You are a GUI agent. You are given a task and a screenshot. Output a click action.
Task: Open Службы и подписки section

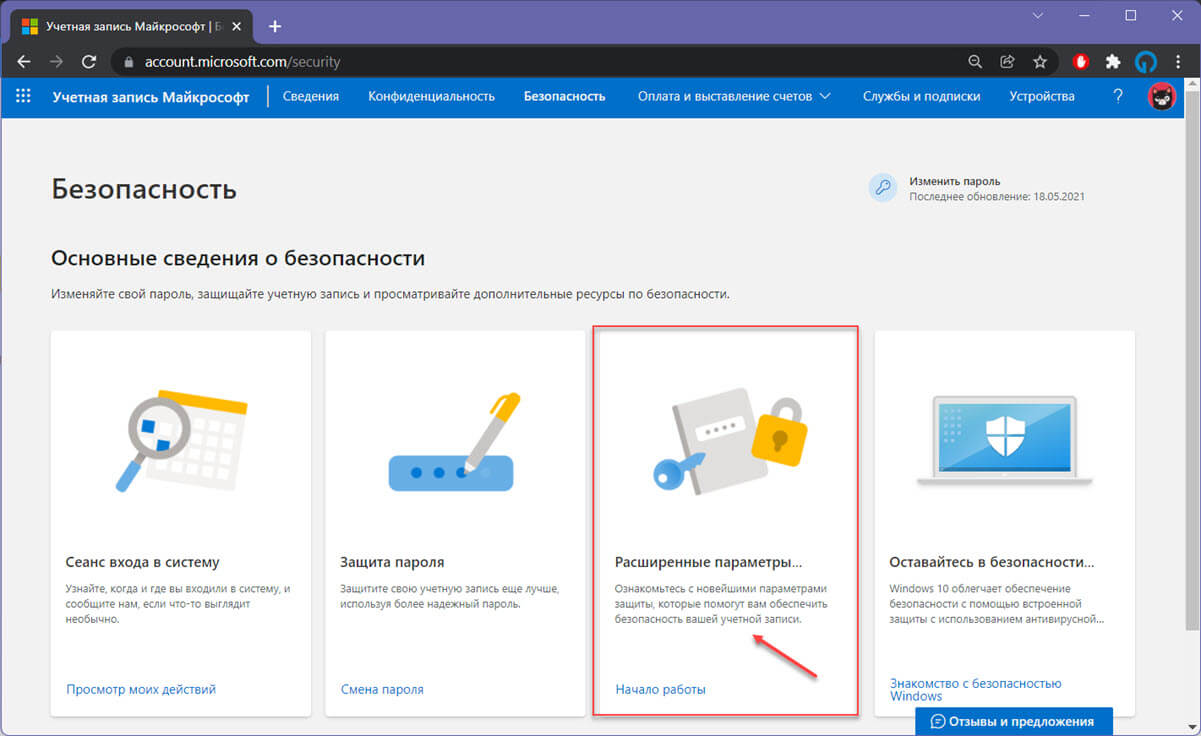(x=921, y=97)
